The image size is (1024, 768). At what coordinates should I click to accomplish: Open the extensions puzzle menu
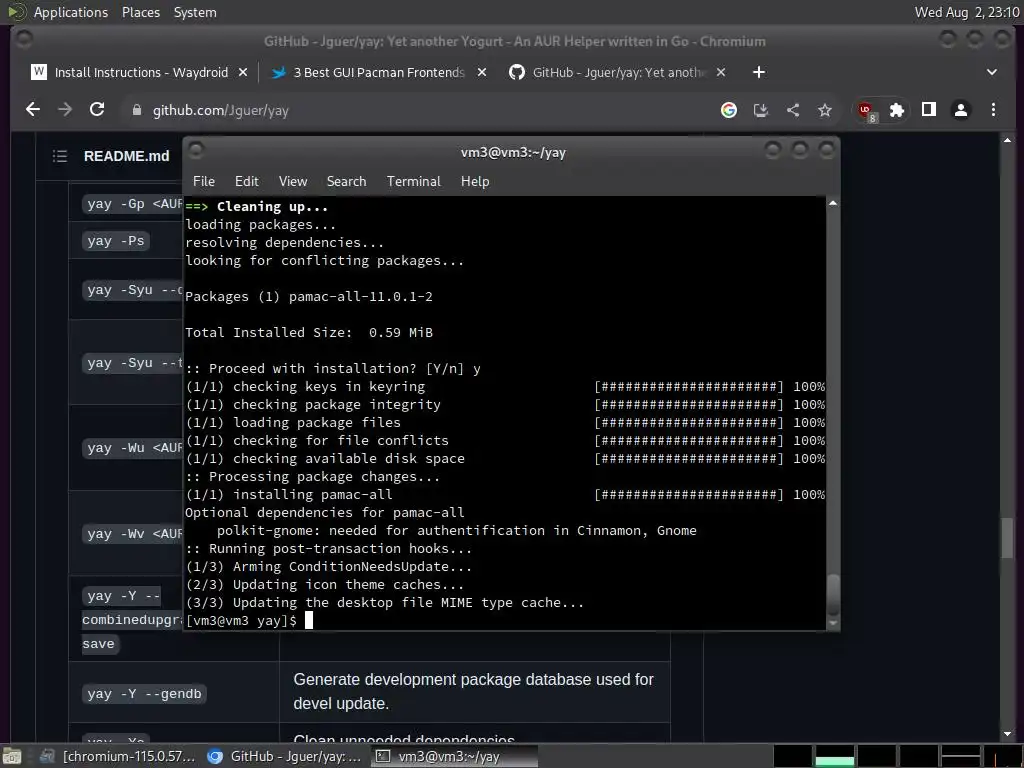(x=897, y=110)
